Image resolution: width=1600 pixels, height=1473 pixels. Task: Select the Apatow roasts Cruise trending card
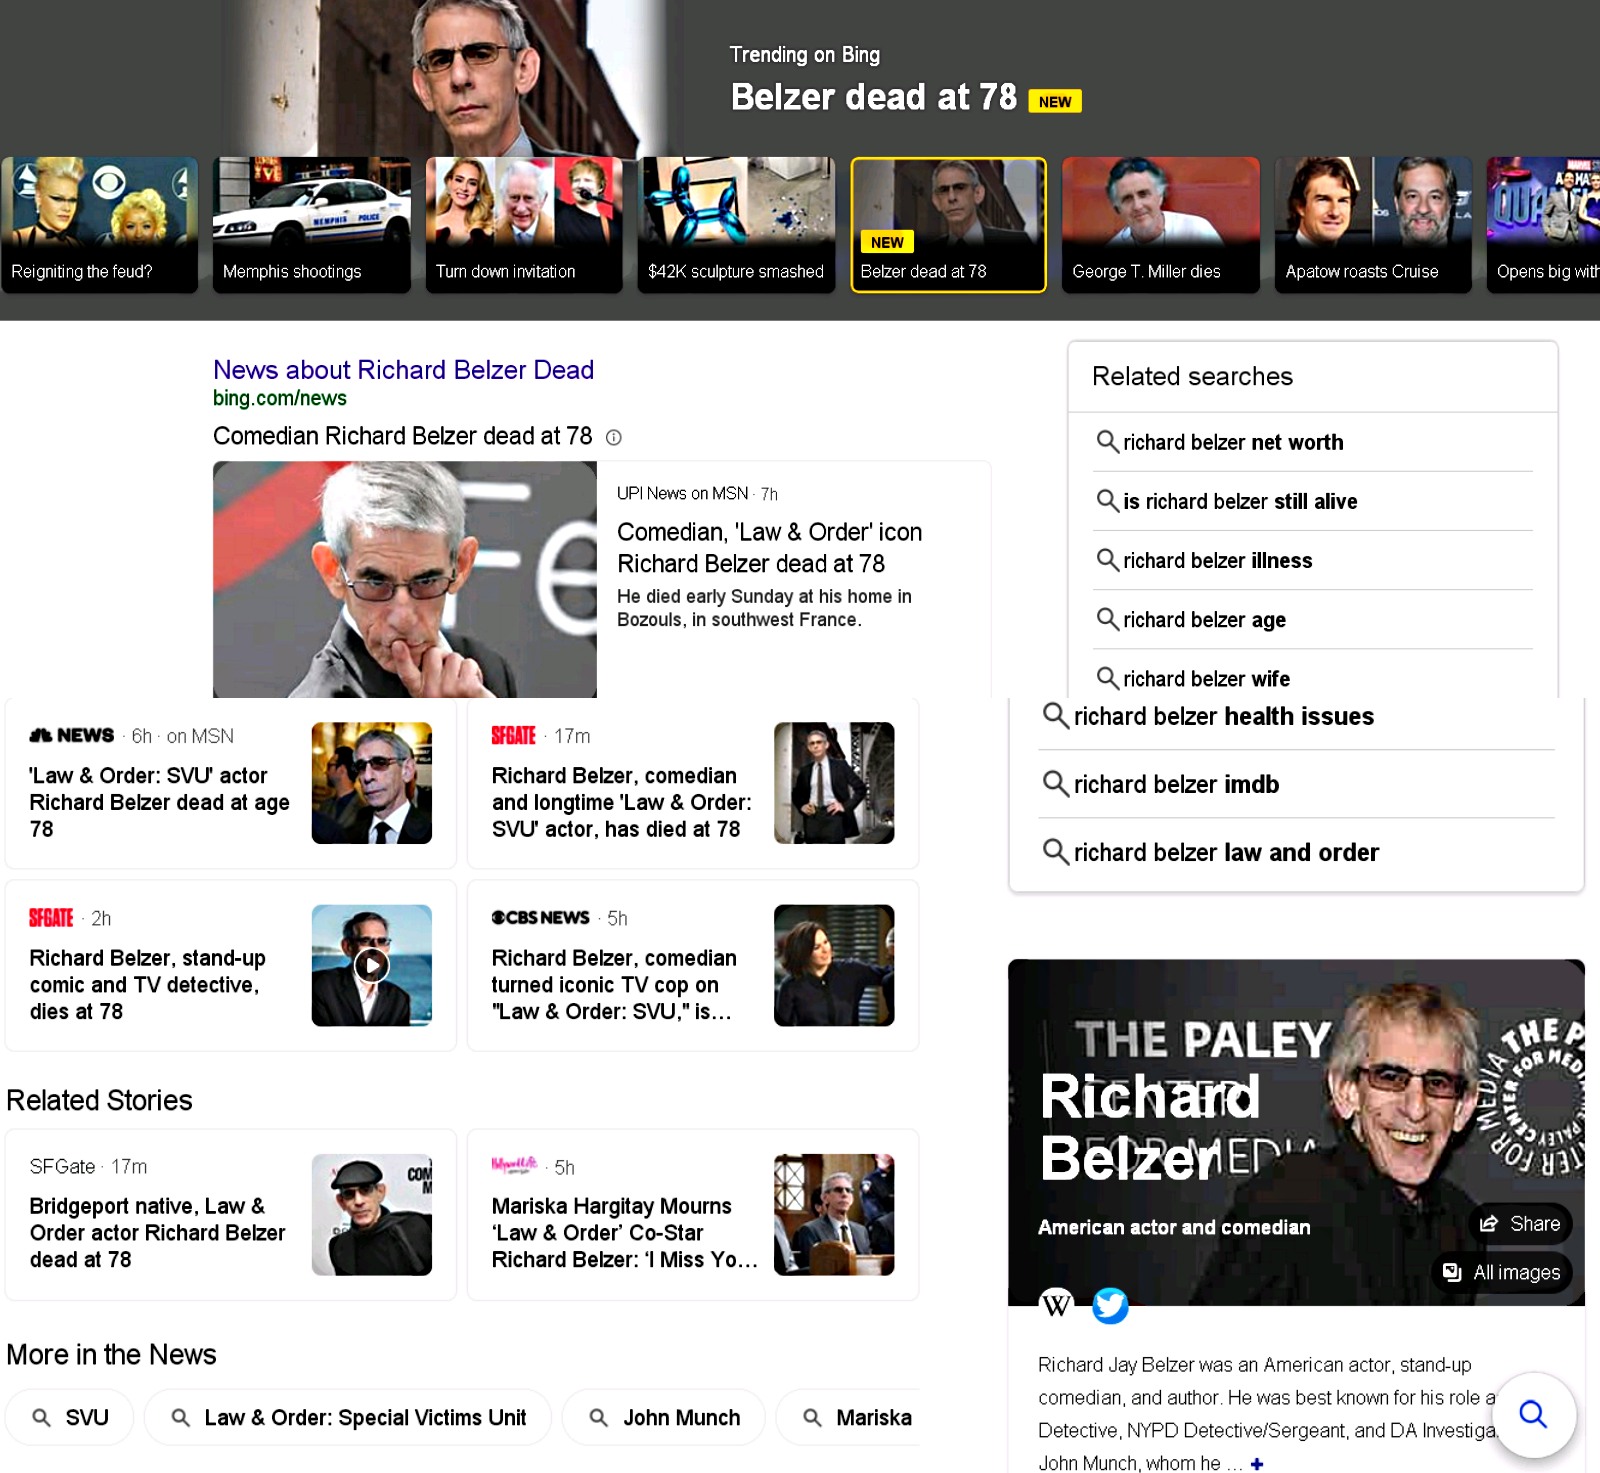coord(1373,225)
